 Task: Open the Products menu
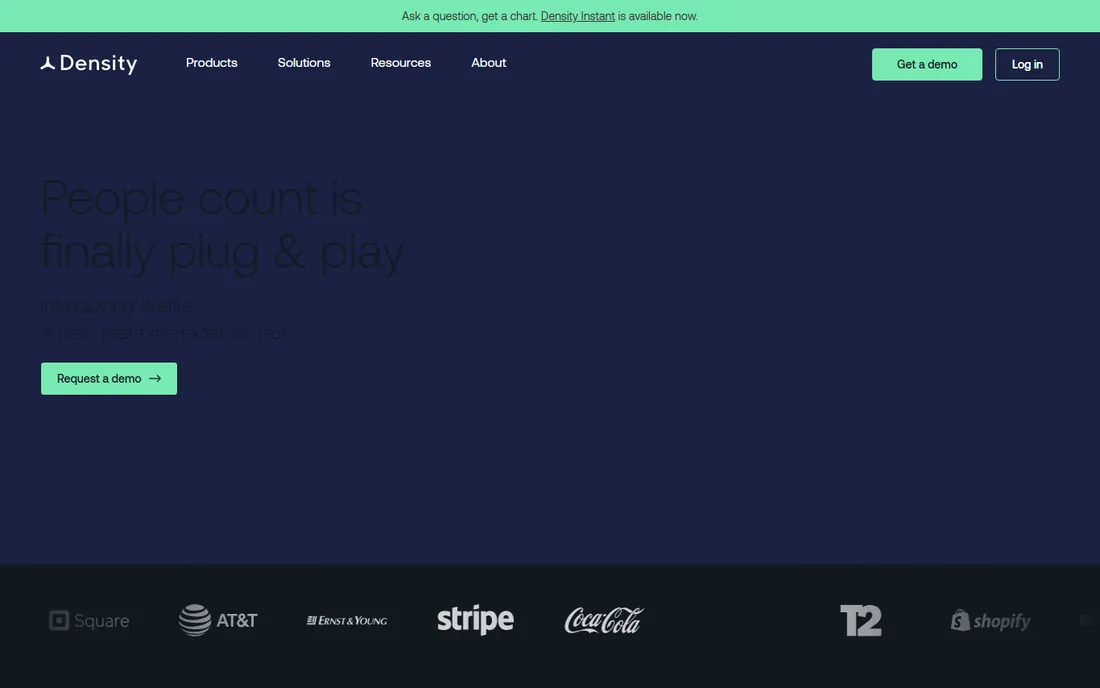click(x=211, y=62)
